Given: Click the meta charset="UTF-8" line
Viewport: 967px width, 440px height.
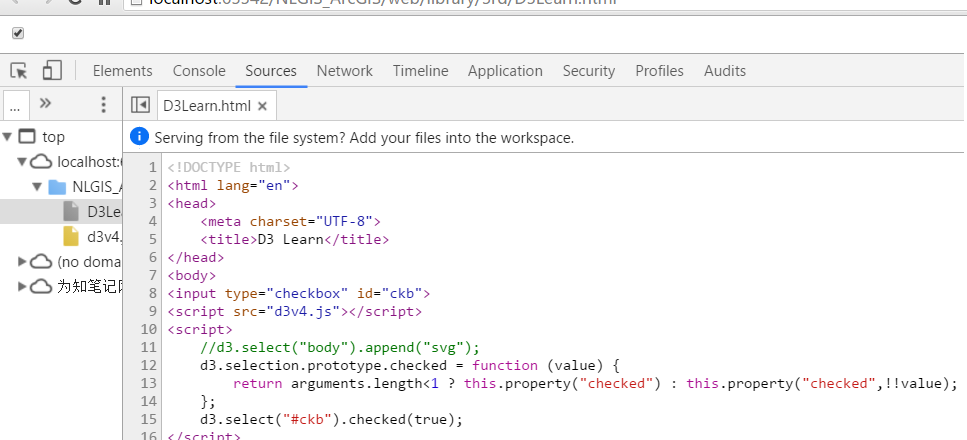Looking at the screenshot, I should point(290,221).
